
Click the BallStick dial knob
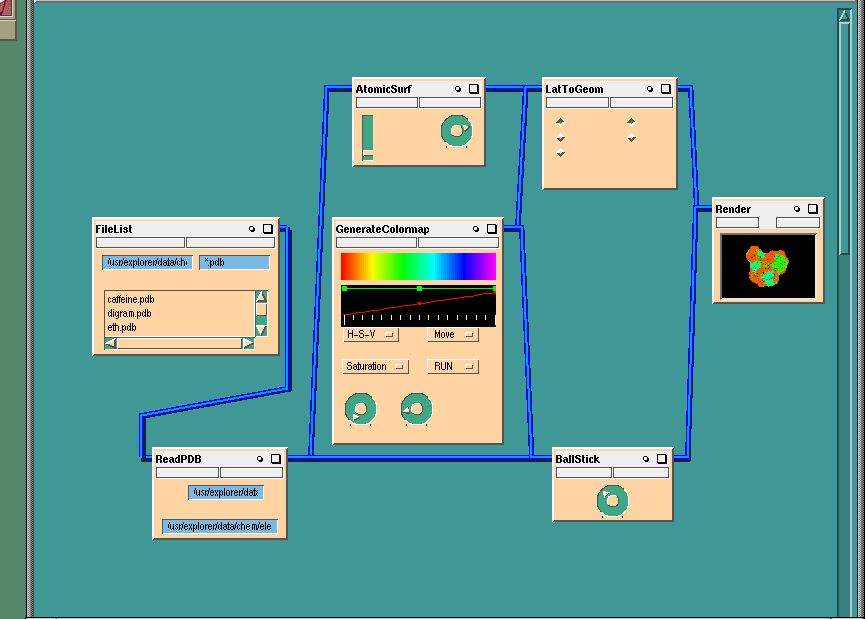tap(612, 500)
